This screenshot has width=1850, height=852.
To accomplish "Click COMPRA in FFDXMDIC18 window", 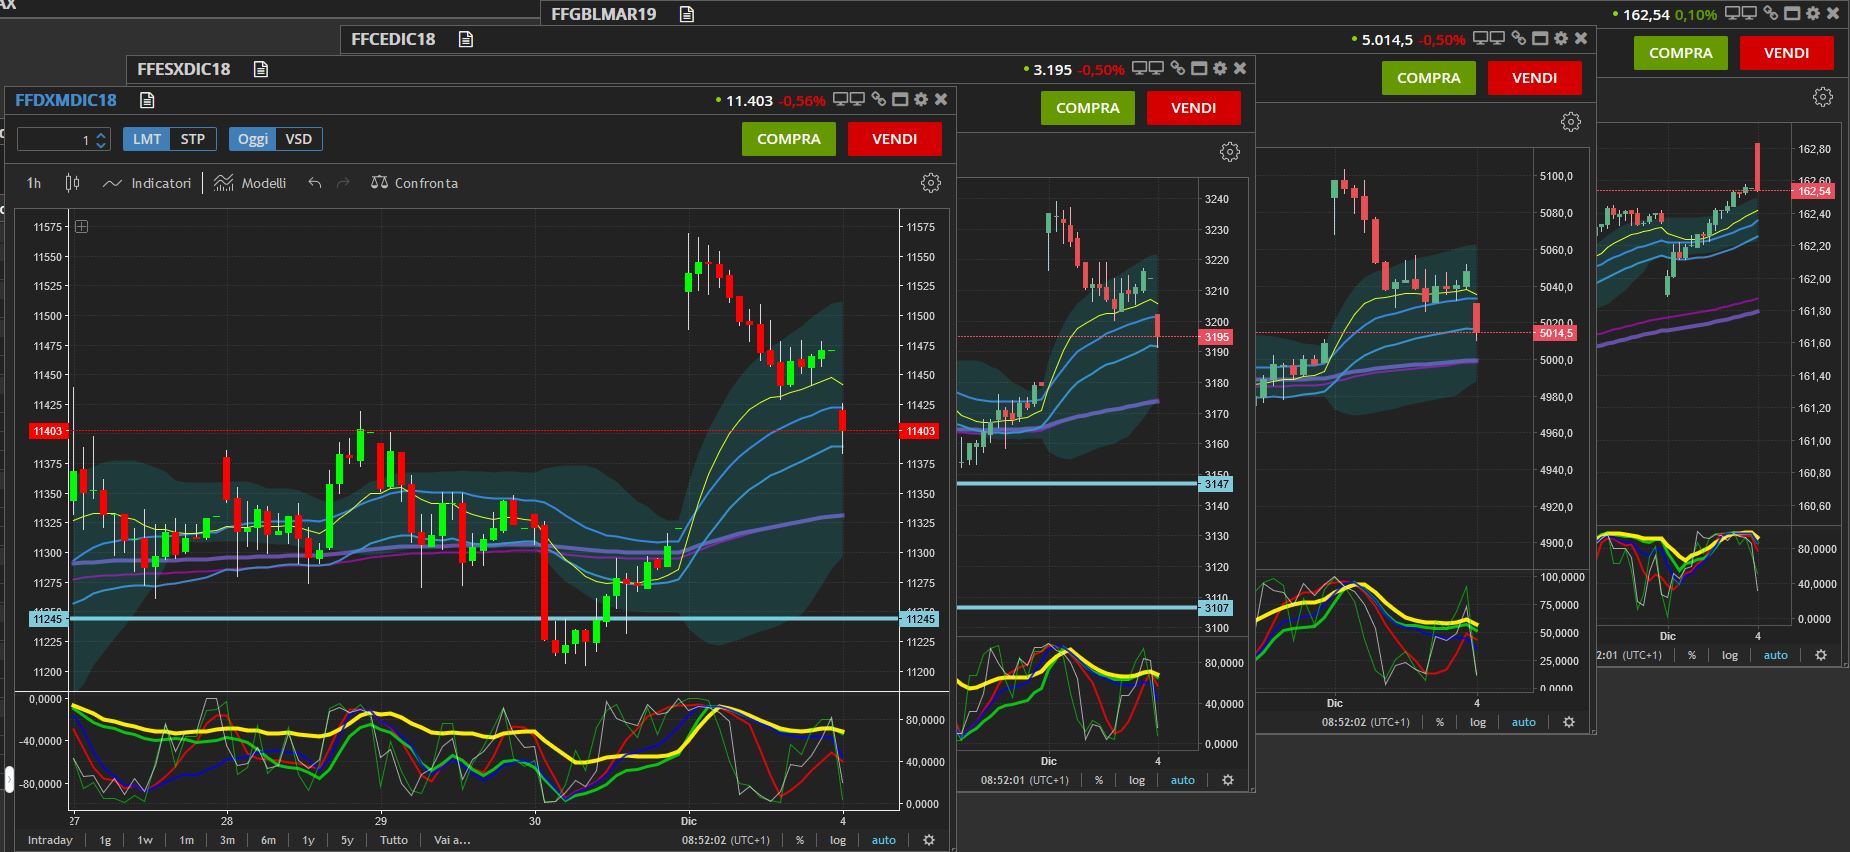I will (789, 139).
